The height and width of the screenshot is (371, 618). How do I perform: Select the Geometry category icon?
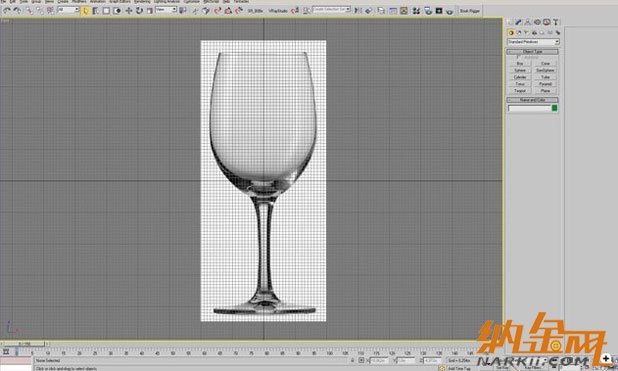511,33
